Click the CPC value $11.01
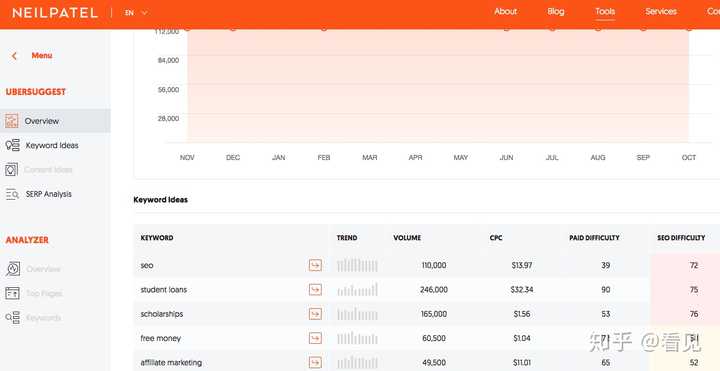This screenshot has width=720, height=371. [522, 363]
